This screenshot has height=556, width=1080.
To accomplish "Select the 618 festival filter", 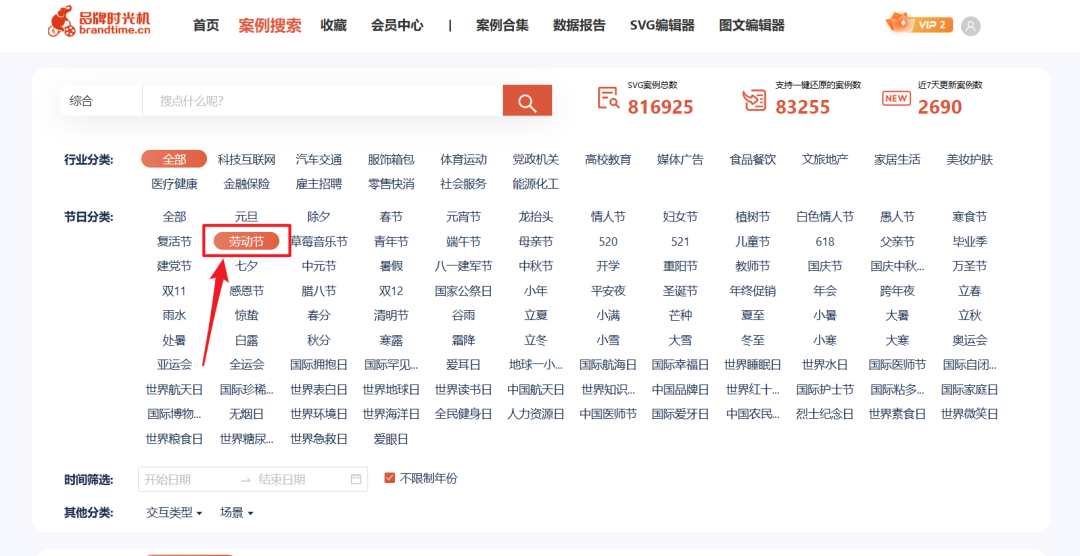I will [825, 242].
